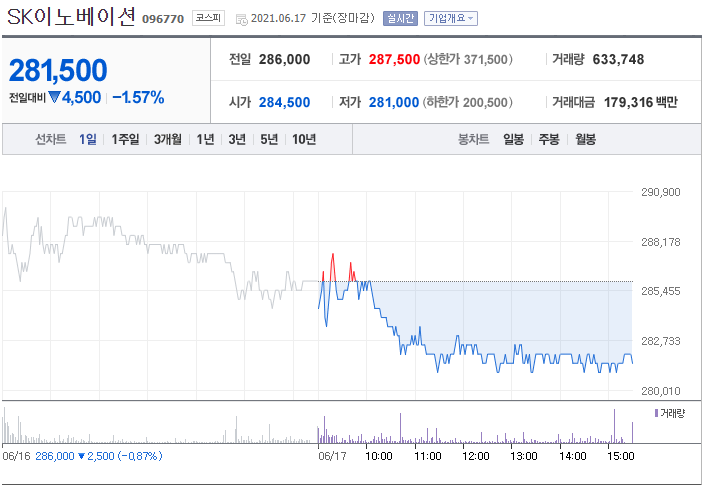Click the 15:00 time axis label
This screenshot has height=485, width=702.
[621, 456]
